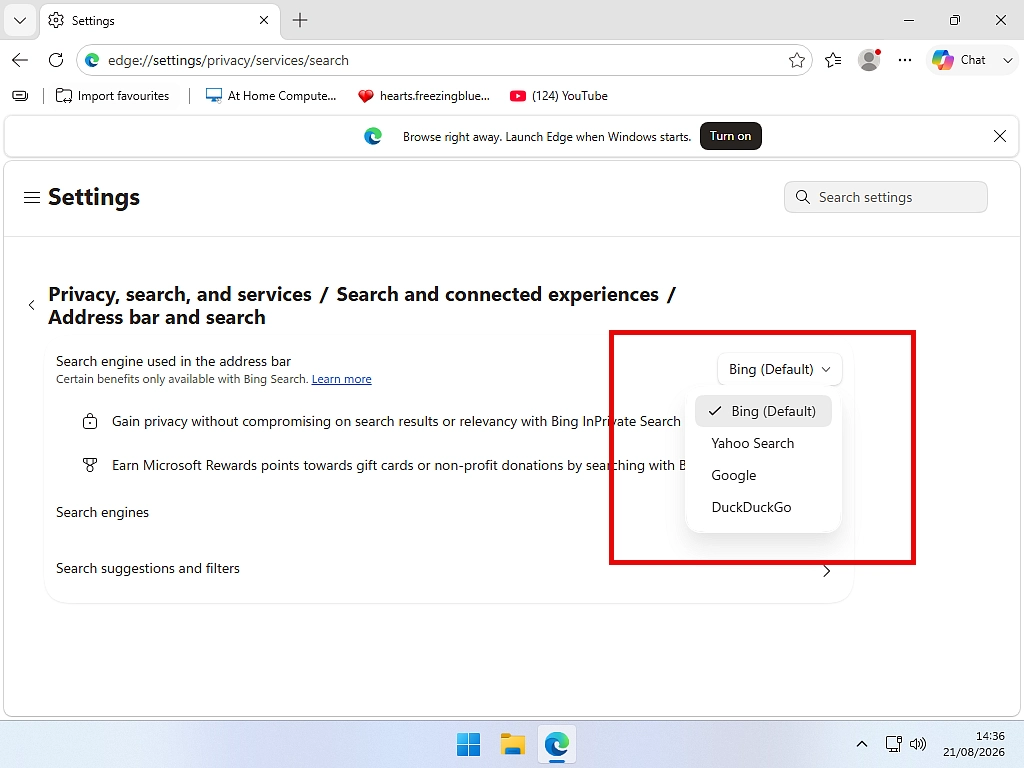The height and width of the screenshot is (768, 1024).
Task: Open the Learn more link
Action: point(342,379)
